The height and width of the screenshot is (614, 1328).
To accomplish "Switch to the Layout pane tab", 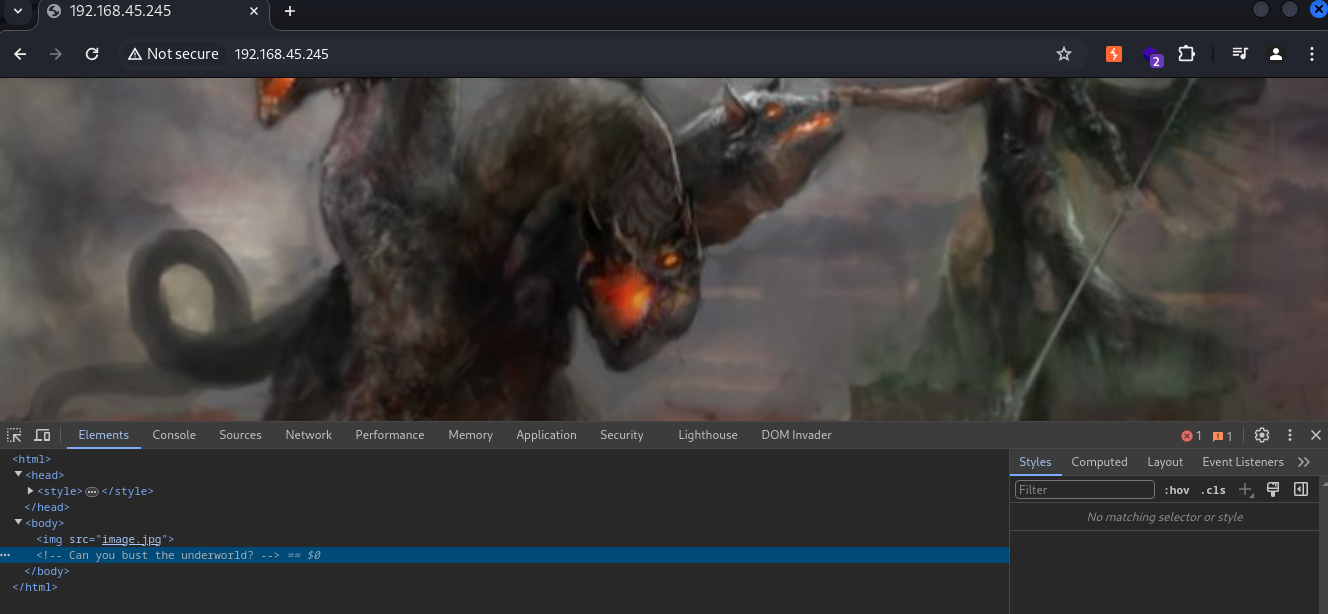I will [1165, 462].
